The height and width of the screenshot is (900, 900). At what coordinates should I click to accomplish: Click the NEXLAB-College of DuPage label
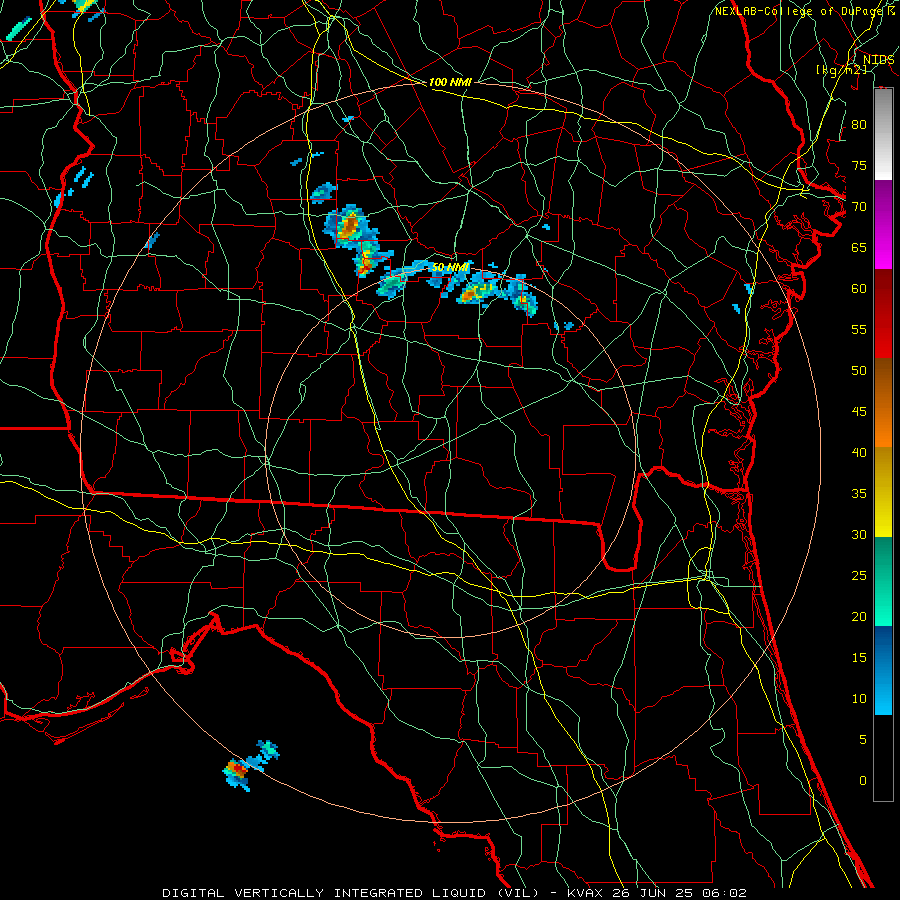pyautogui.click(x=799, y=11)
